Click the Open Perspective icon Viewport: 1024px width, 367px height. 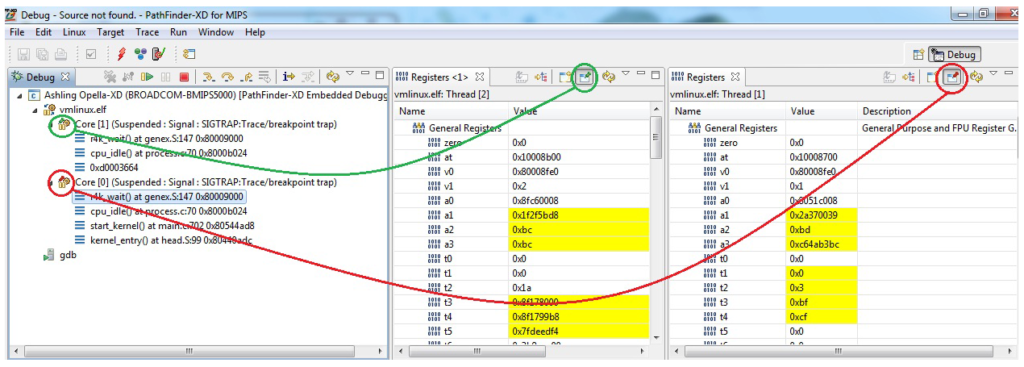click(x=918, y=55)
